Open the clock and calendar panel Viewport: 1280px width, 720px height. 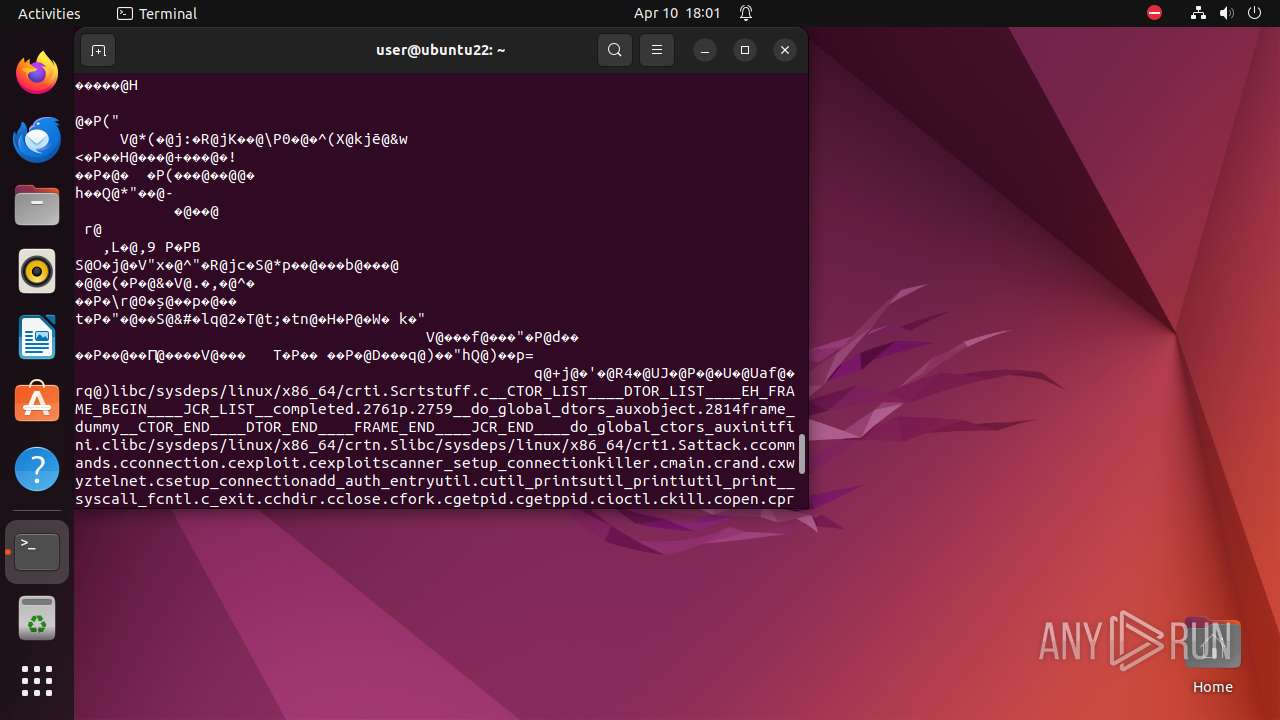coord(677,14)
